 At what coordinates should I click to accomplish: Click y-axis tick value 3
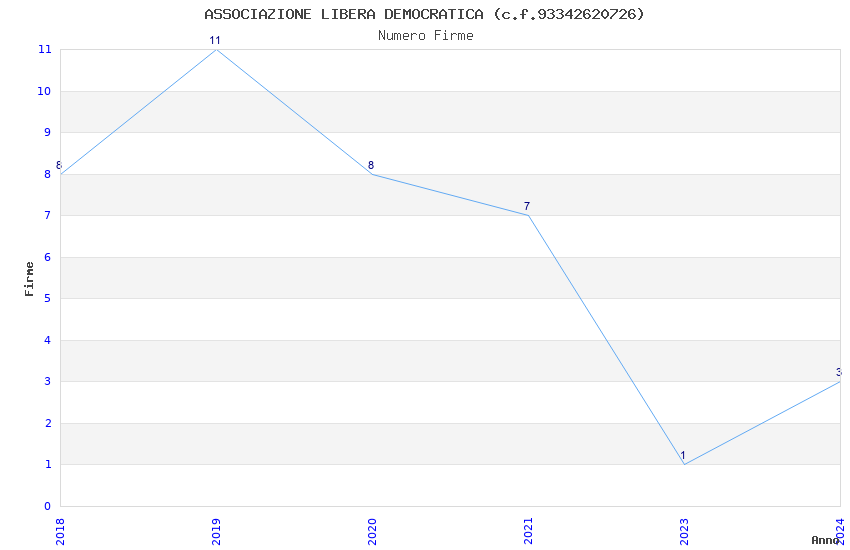(x=48, y=381)
